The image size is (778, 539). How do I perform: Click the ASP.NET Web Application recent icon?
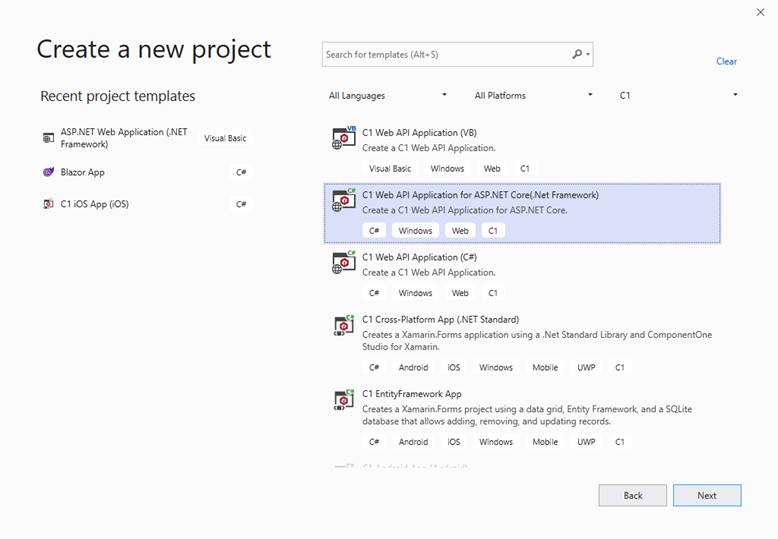tap(48, 138)
